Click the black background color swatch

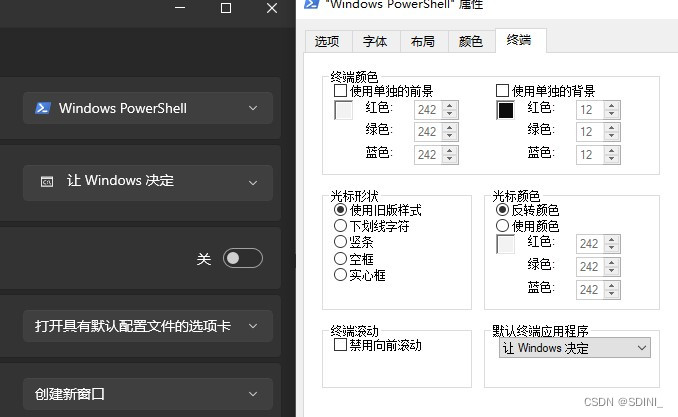pyautogui.click(x=505, y=110)
